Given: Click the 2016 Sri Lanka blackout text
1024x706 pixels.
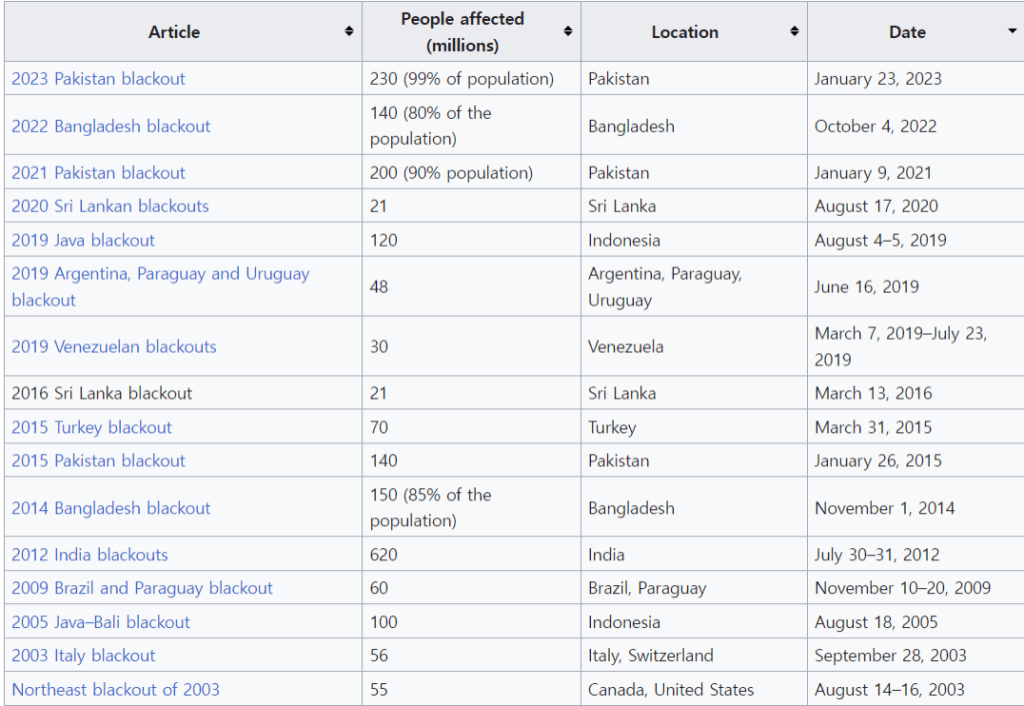Looking at the screenshot, I should click(102, 393).
